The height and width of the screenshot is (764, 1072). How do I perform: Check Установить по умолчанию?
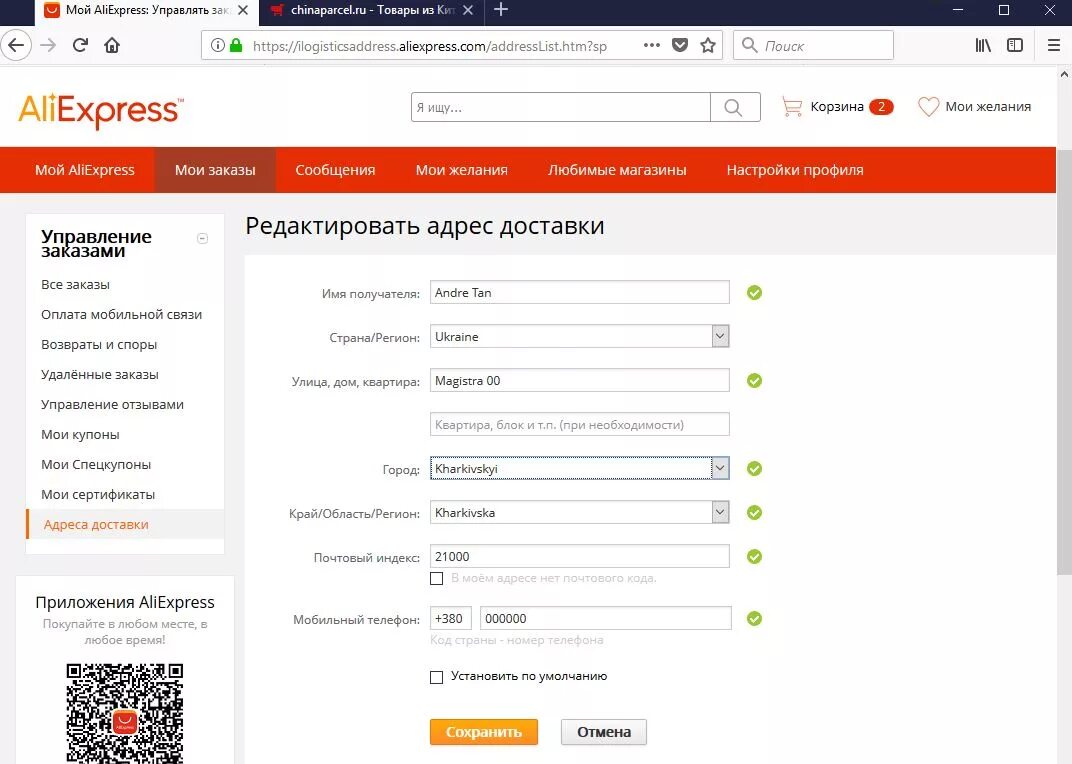click(x=436, y=677)
